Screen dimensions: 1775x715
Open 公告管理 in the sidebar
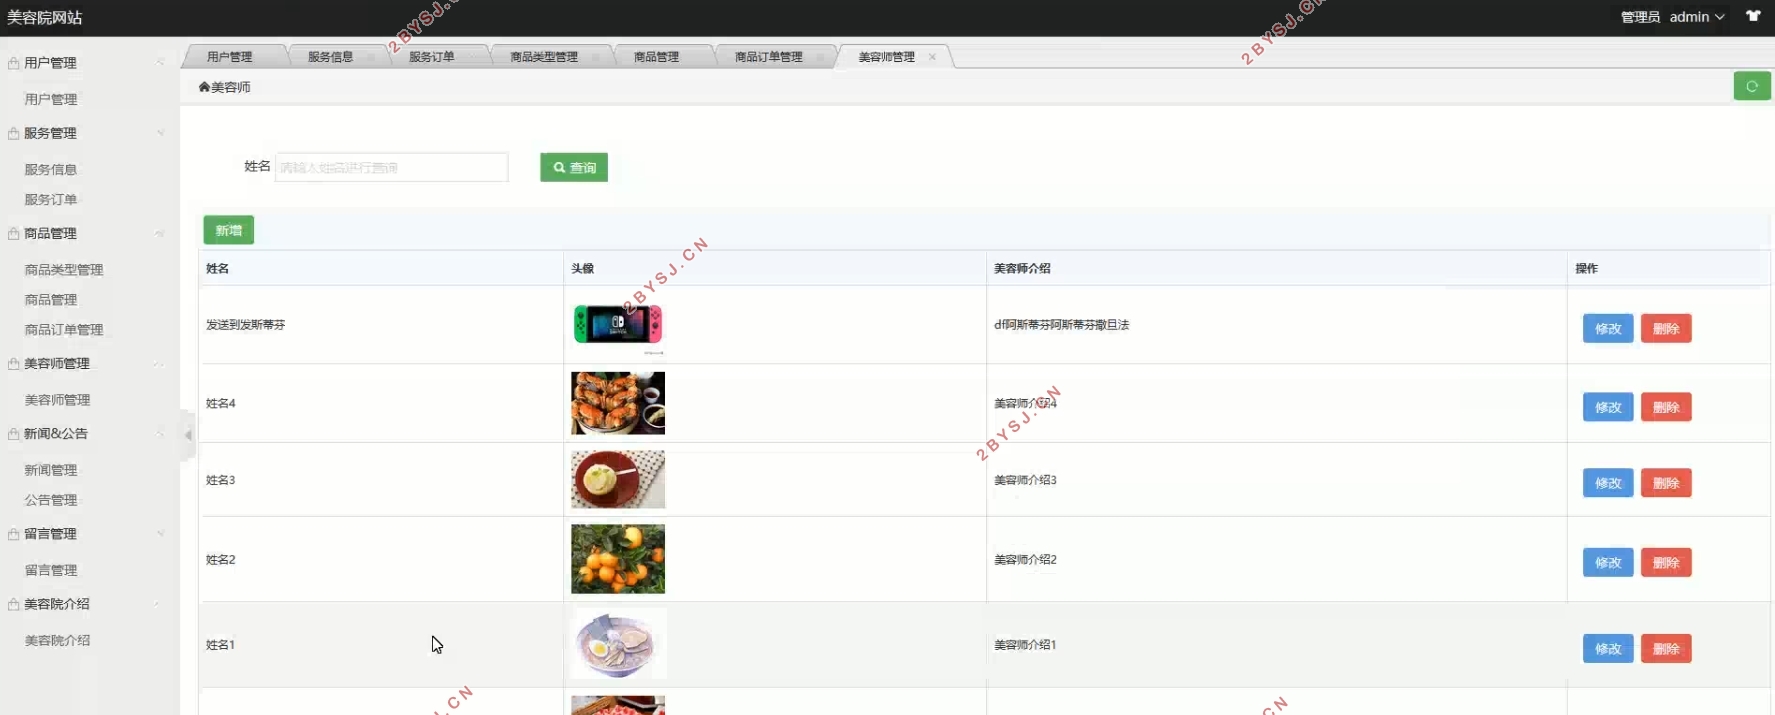[x=51, y=499]
